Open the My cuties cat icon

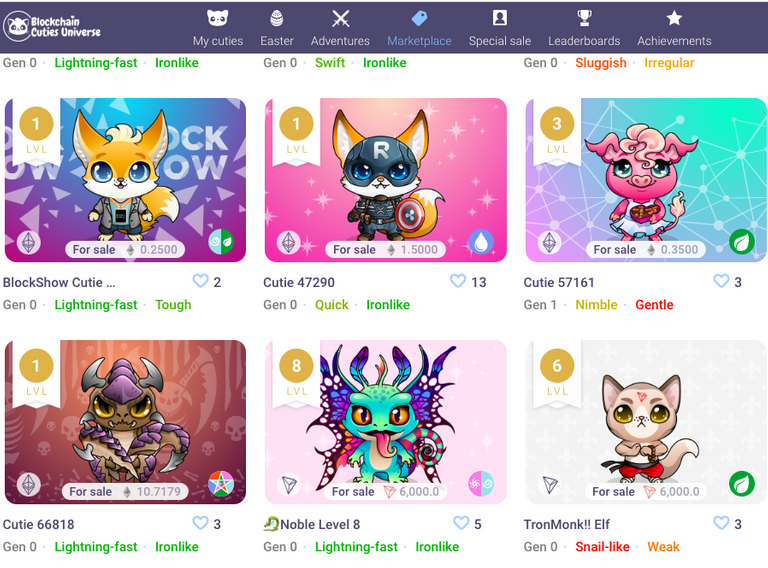click(x=217, y=19)
